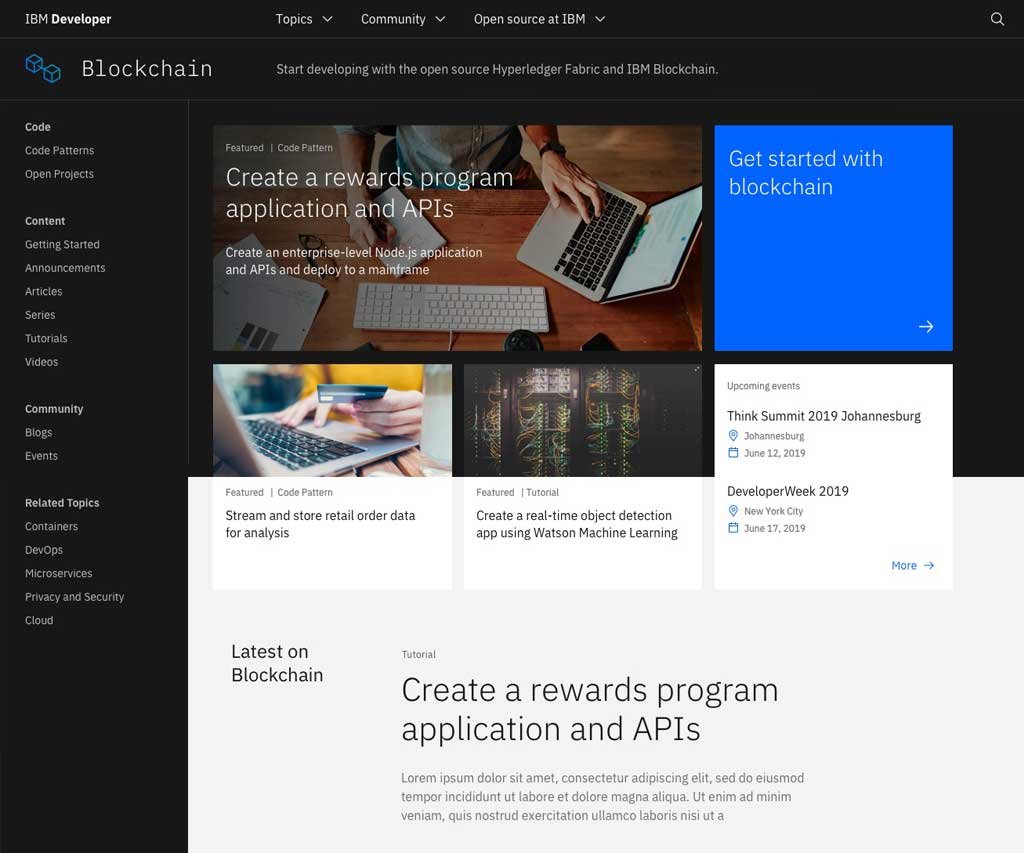1024x853 pixels.
Task: Go to Microservices related topic
Action: 58,573
